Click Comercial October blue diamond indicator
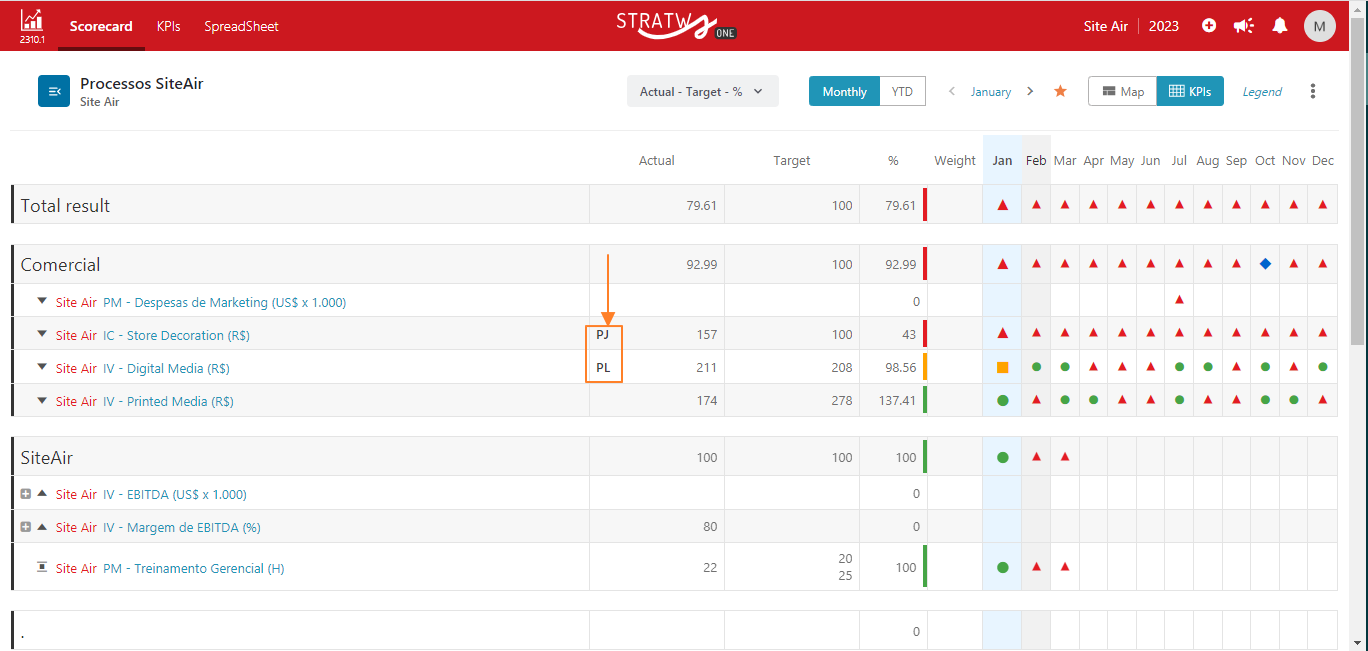 click(1265, 264)
